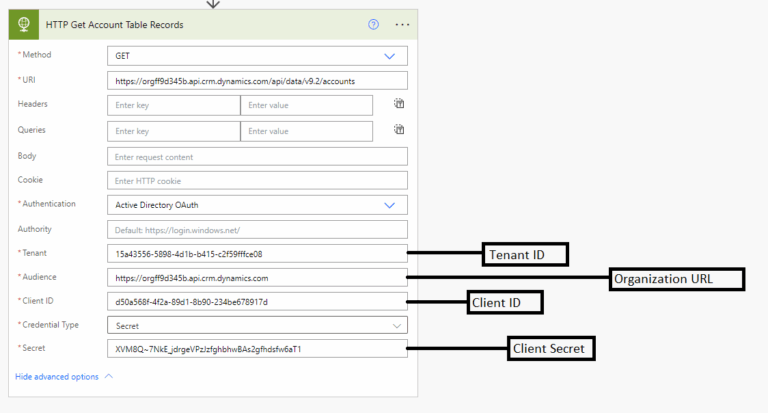Click the Authentication field label
The width and height of the screenshot is (768, 413).
point(47,203)
